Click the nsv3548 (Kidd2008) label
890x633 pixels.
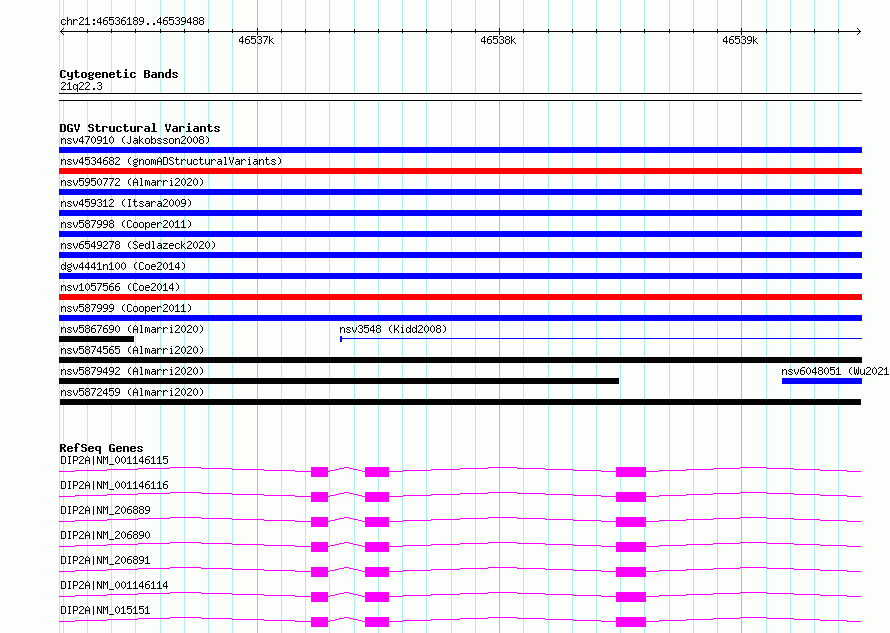(393, 329)
